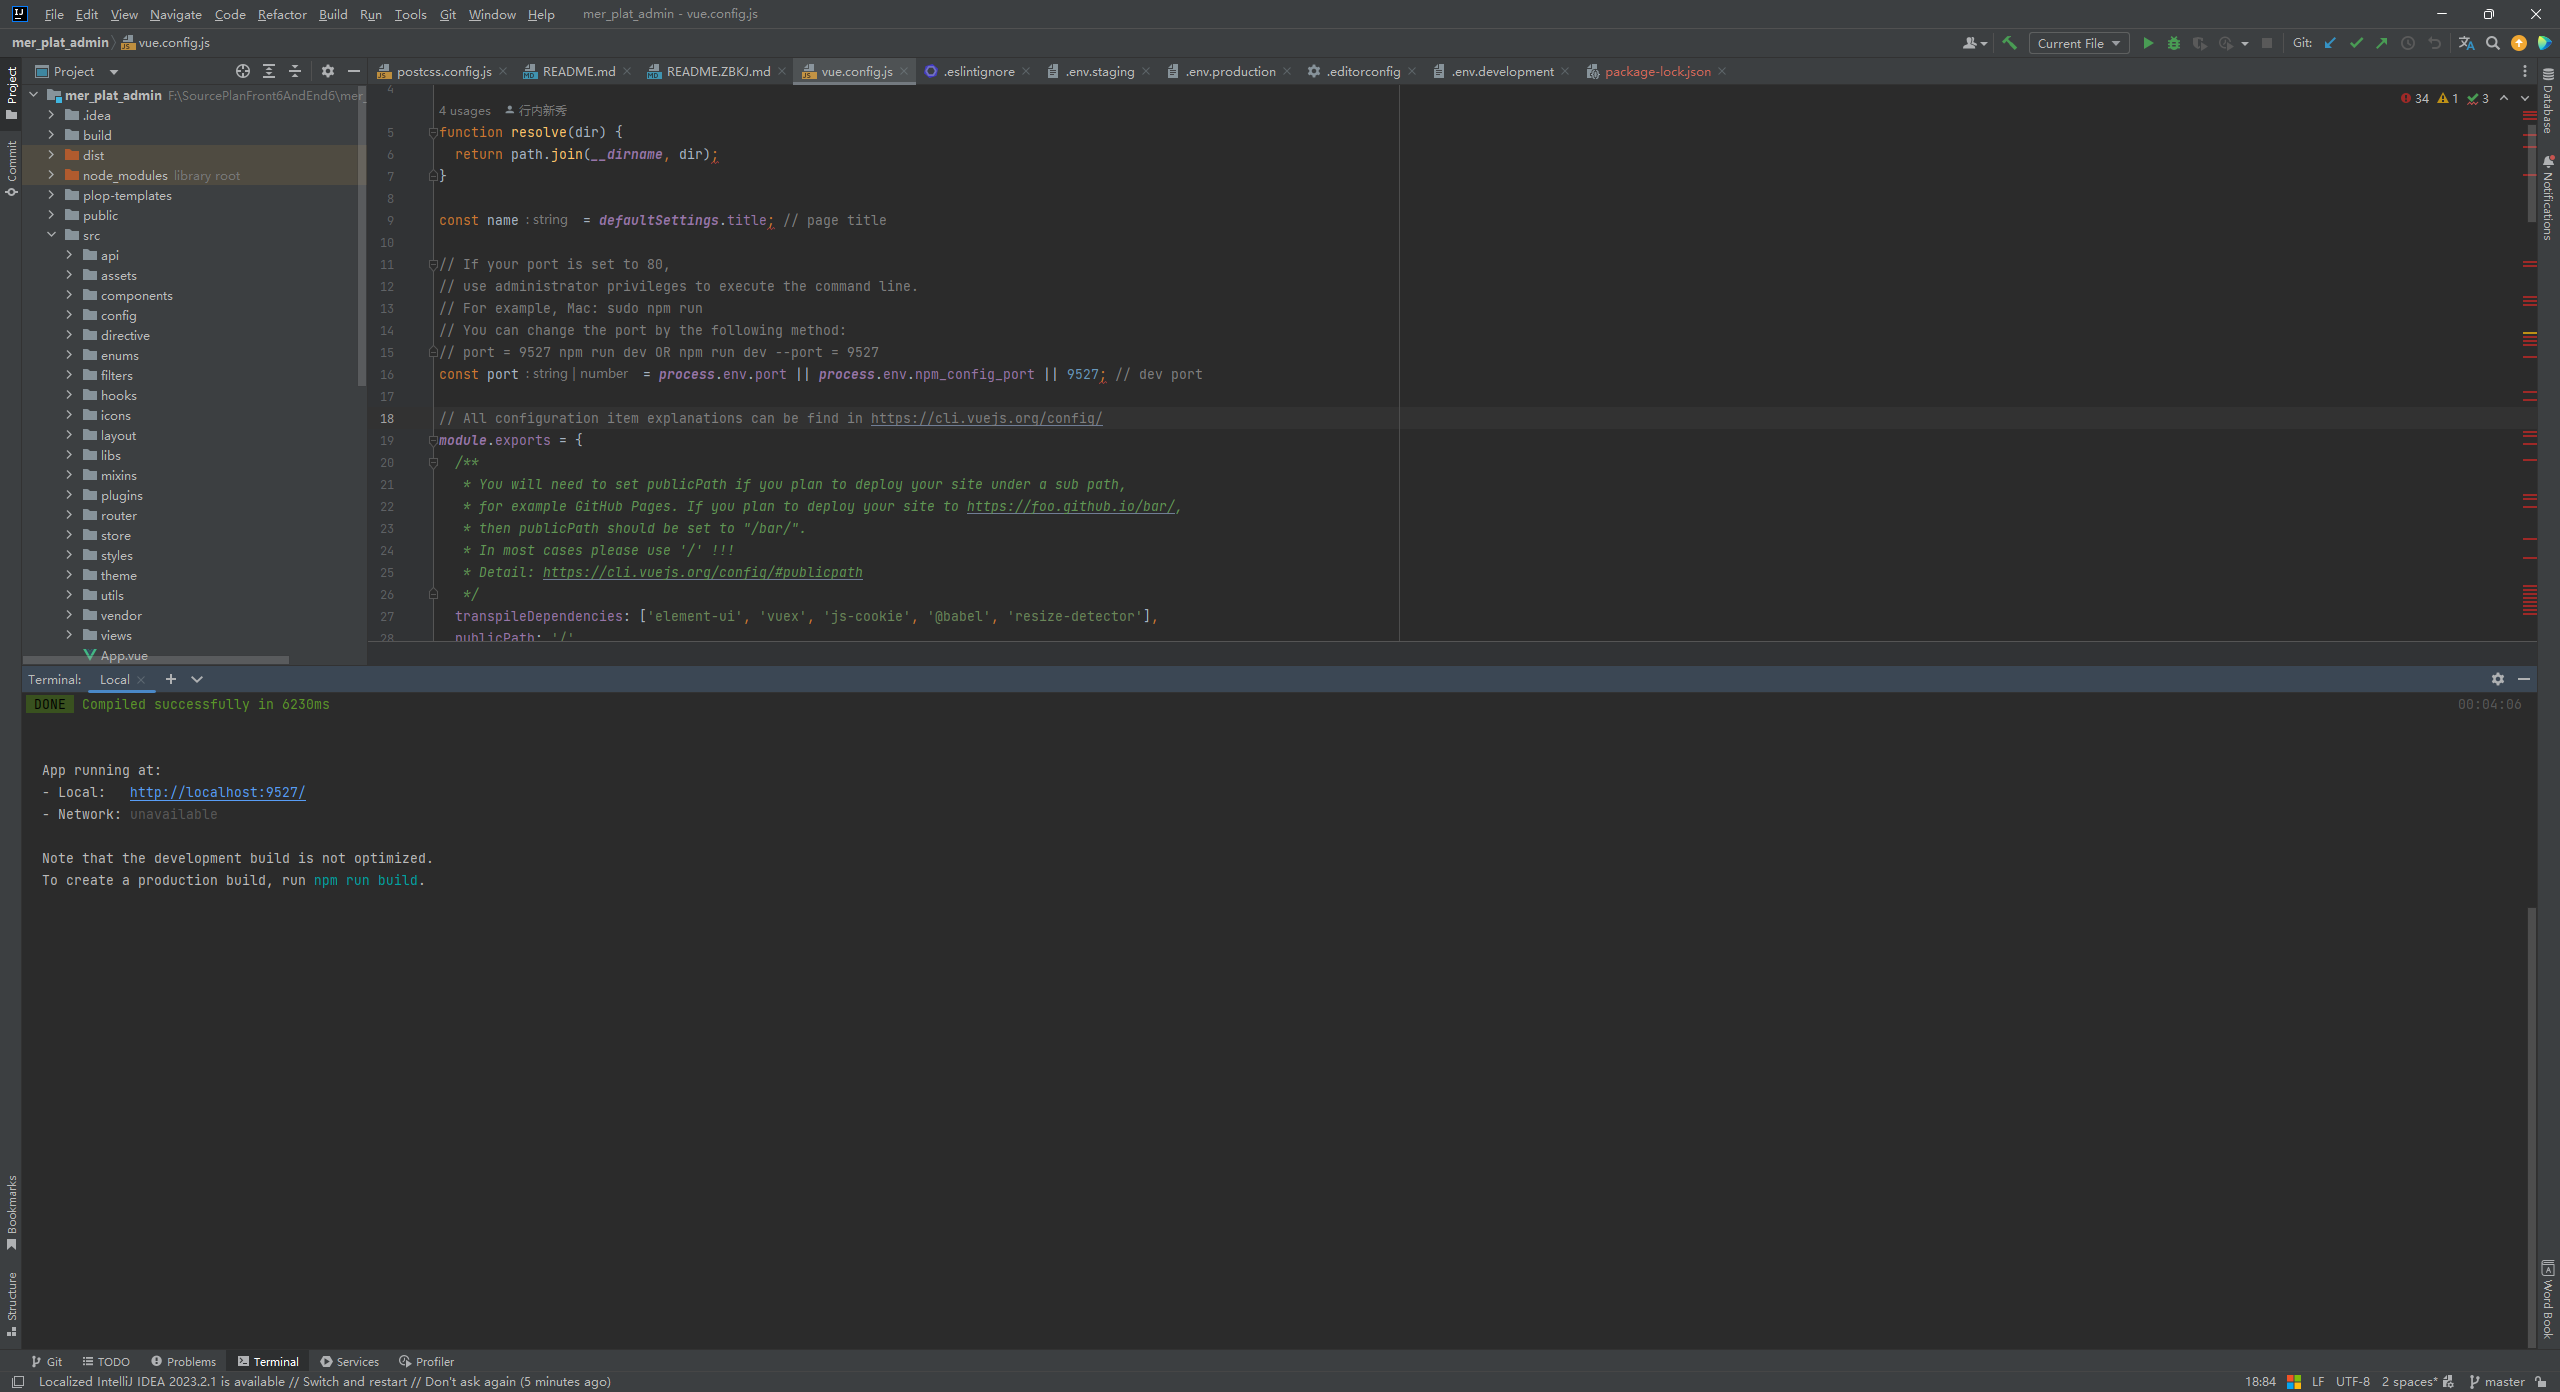
Task: Start debugging with the green bug icon
Action: coord(2173,43)
